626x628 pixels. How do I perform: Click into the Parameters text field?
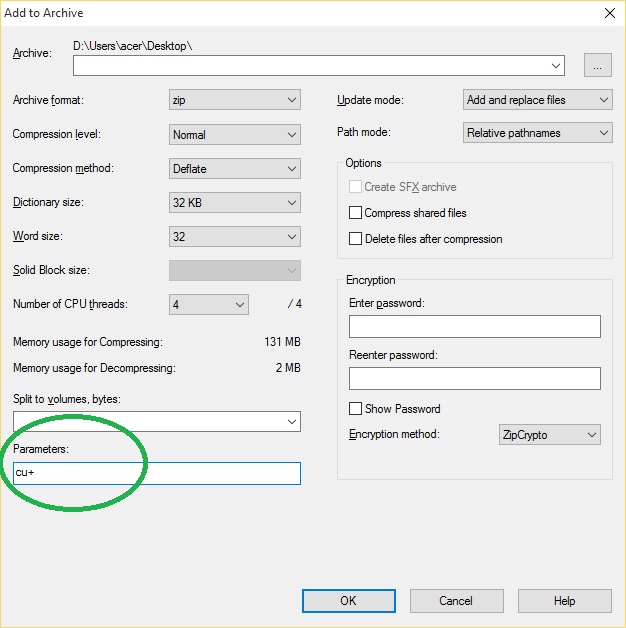pyautogui.click(x=156, y=473)
